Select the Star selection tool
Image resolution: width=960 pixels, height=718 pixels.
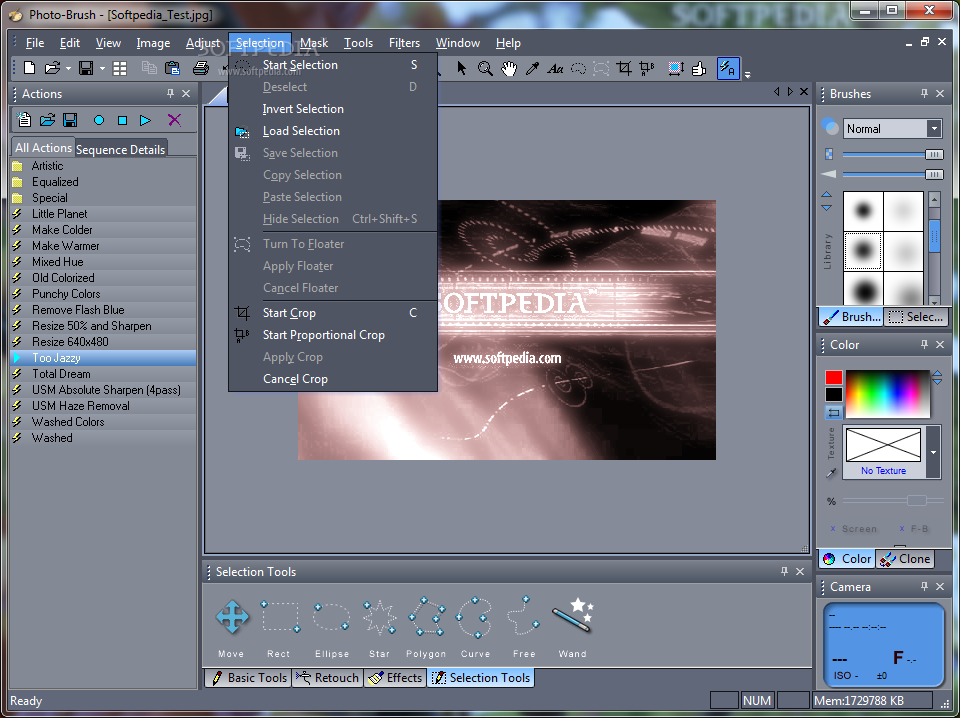[x=379, y=617]
